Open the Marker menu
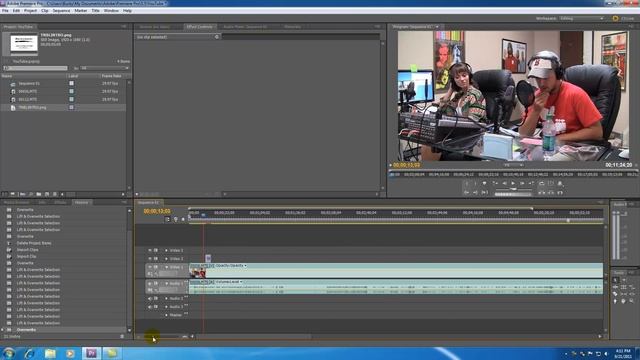 point(80,11)
